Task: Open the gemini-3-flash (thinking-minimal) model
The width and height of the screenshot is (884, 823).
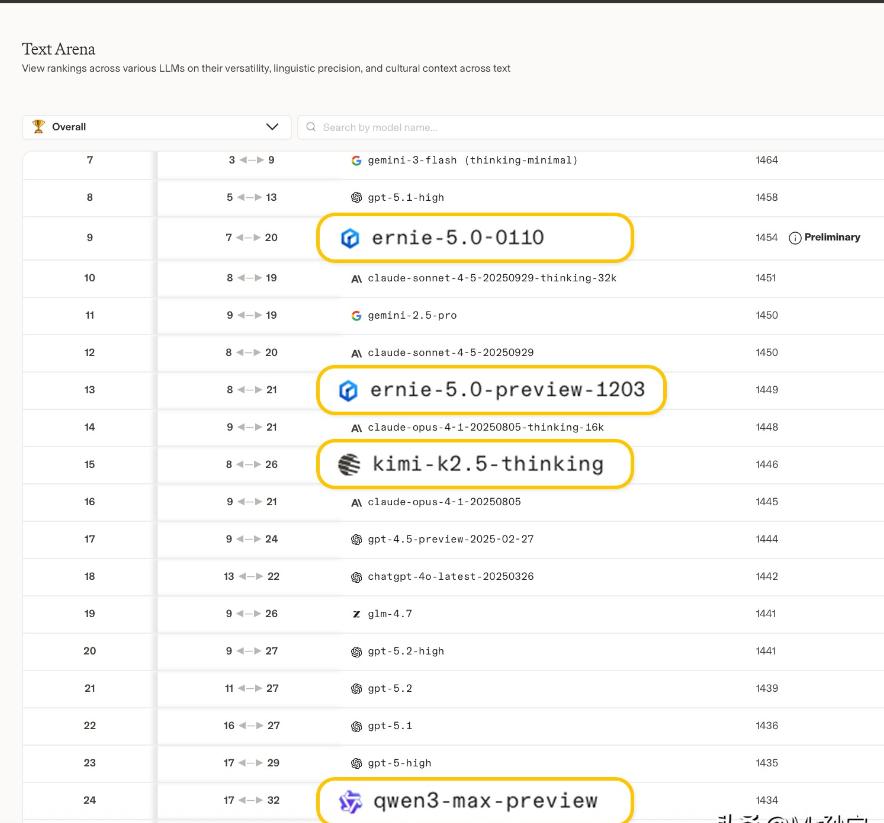Action: [x=472, y=161]
